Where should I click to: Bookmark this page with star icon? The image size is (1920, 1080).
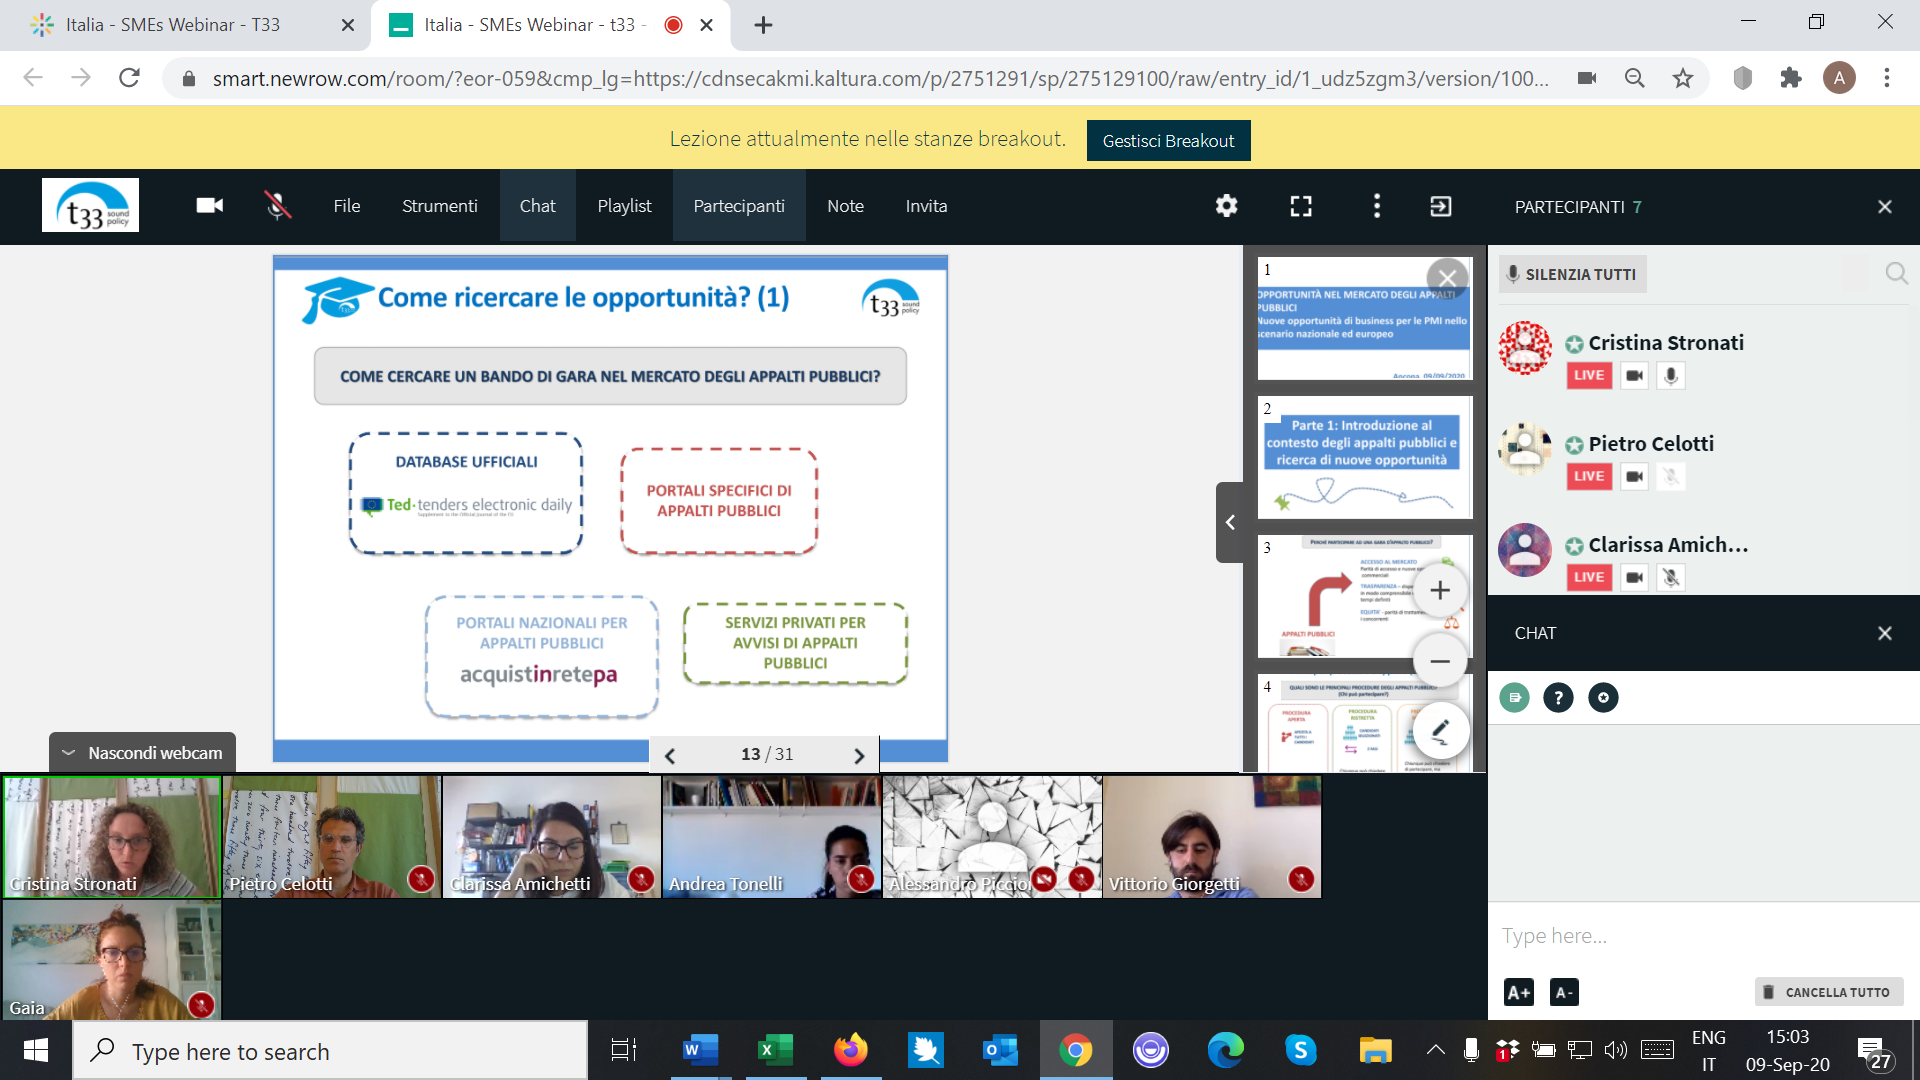pyautogui.click(x=1683, y=78)
